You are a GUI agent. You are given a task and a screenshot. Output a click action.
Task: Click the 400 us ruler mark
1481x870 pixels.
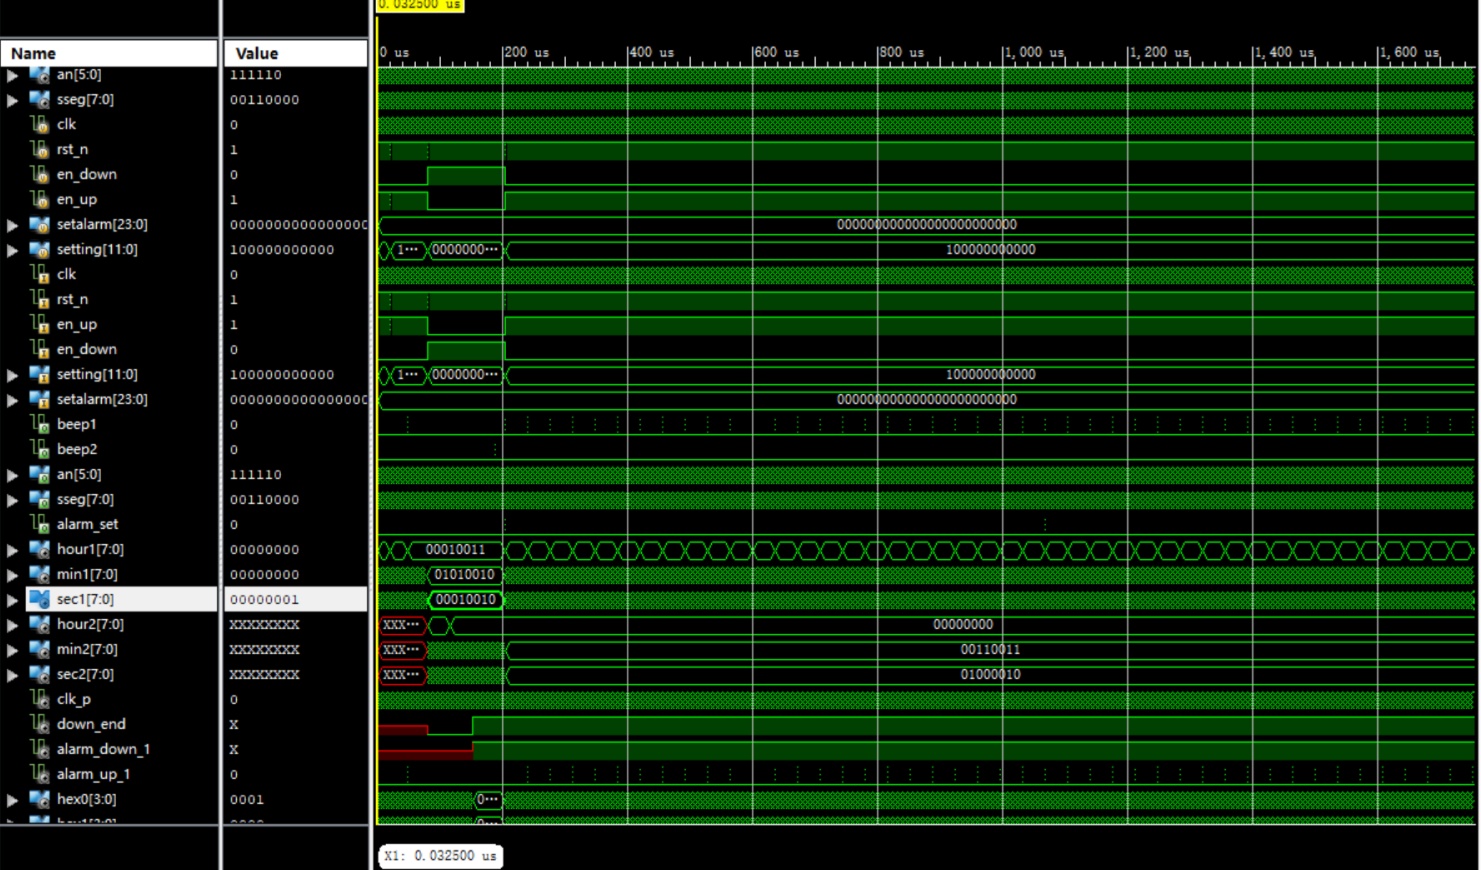[x=651, y=52]
